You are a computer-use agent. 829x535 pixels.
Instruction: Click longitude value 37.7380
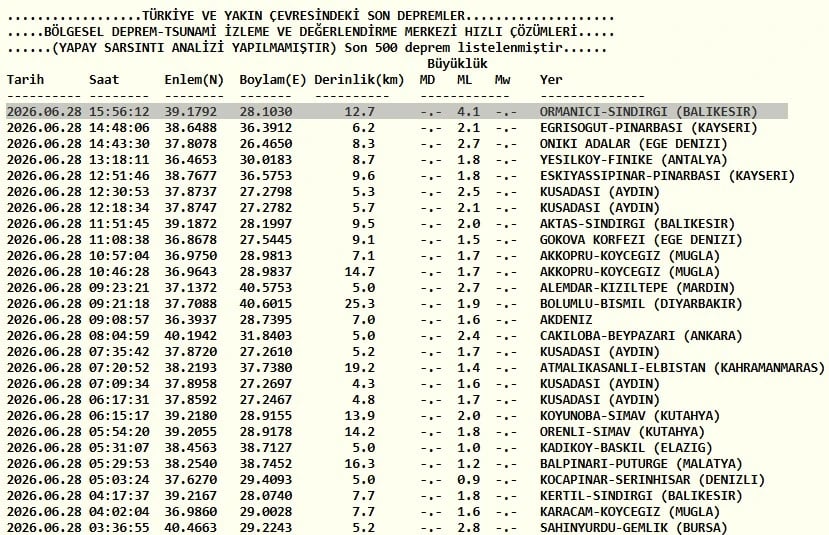[265, 367]
